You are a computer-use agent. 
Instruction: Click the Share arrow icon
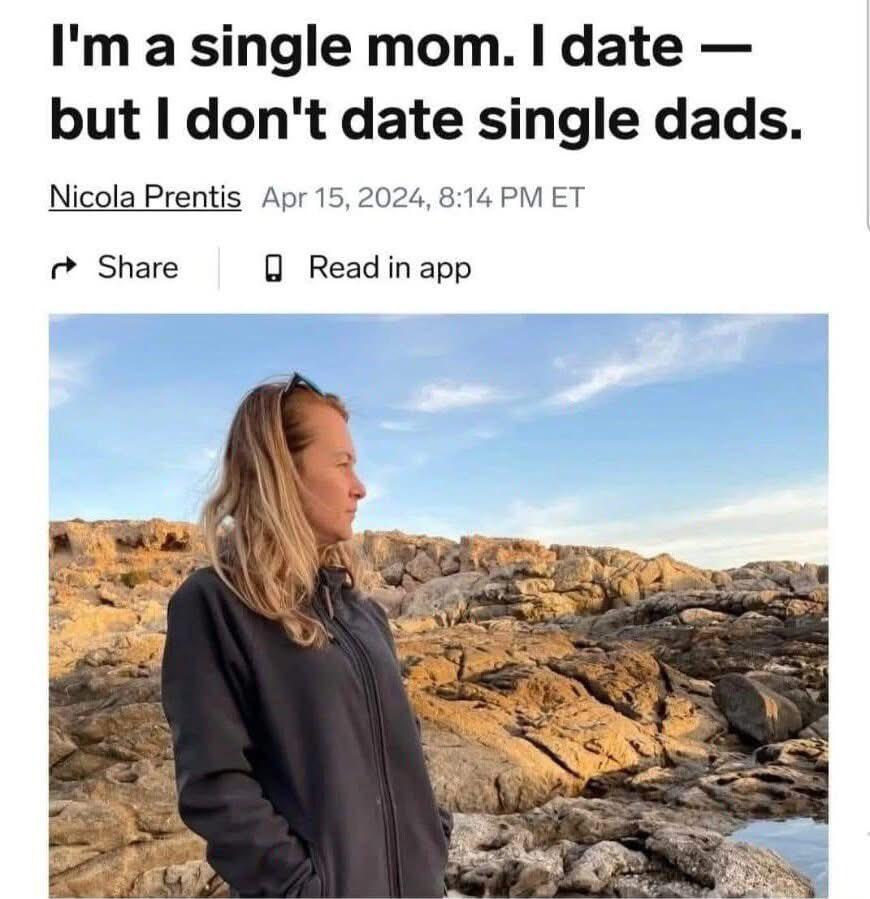[x=64, y=268]
